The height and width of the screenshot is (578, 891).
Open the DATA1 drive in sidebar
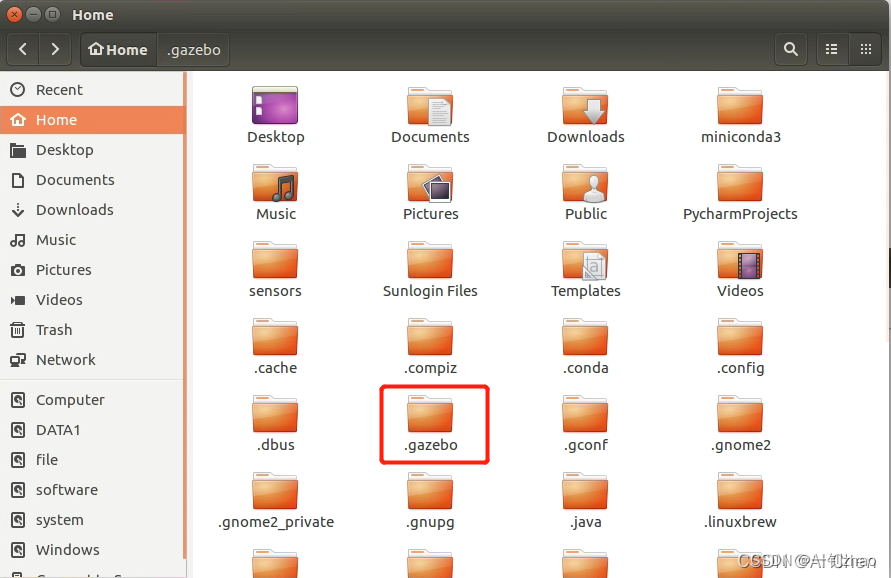coord(93,430)
